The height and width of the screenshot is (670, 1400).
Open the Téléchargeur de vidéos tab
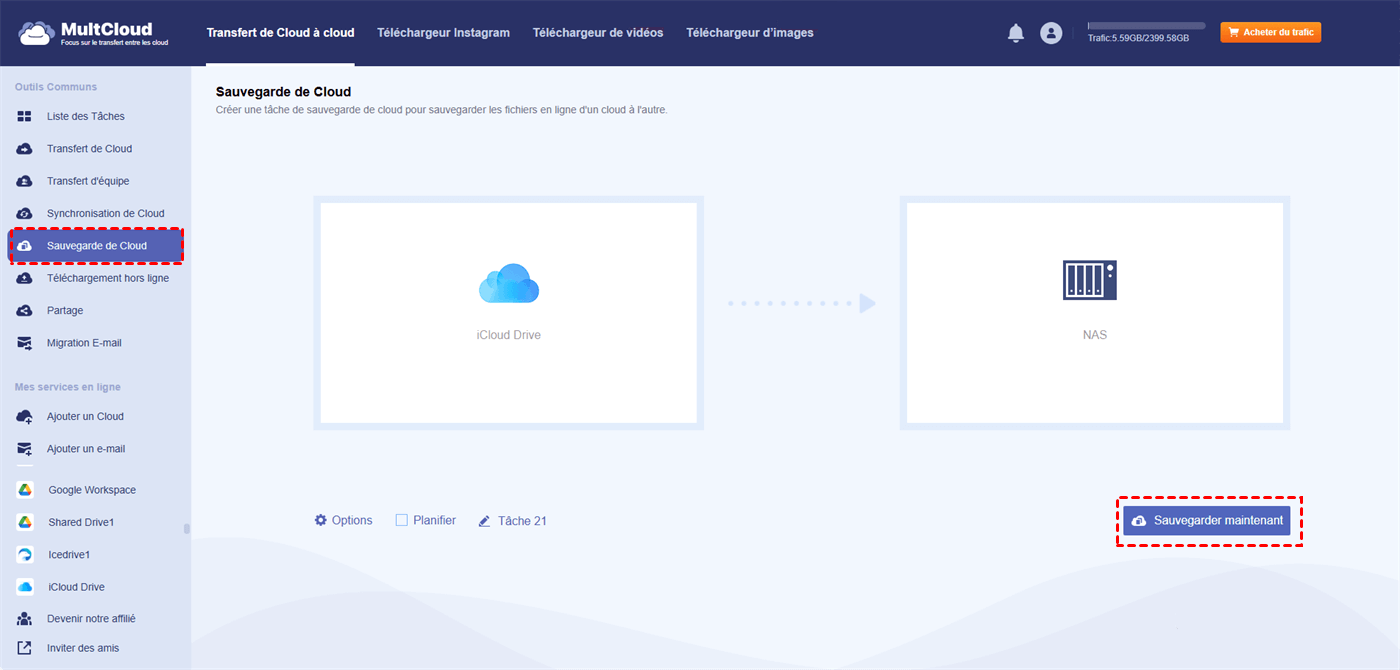(598, 33)
